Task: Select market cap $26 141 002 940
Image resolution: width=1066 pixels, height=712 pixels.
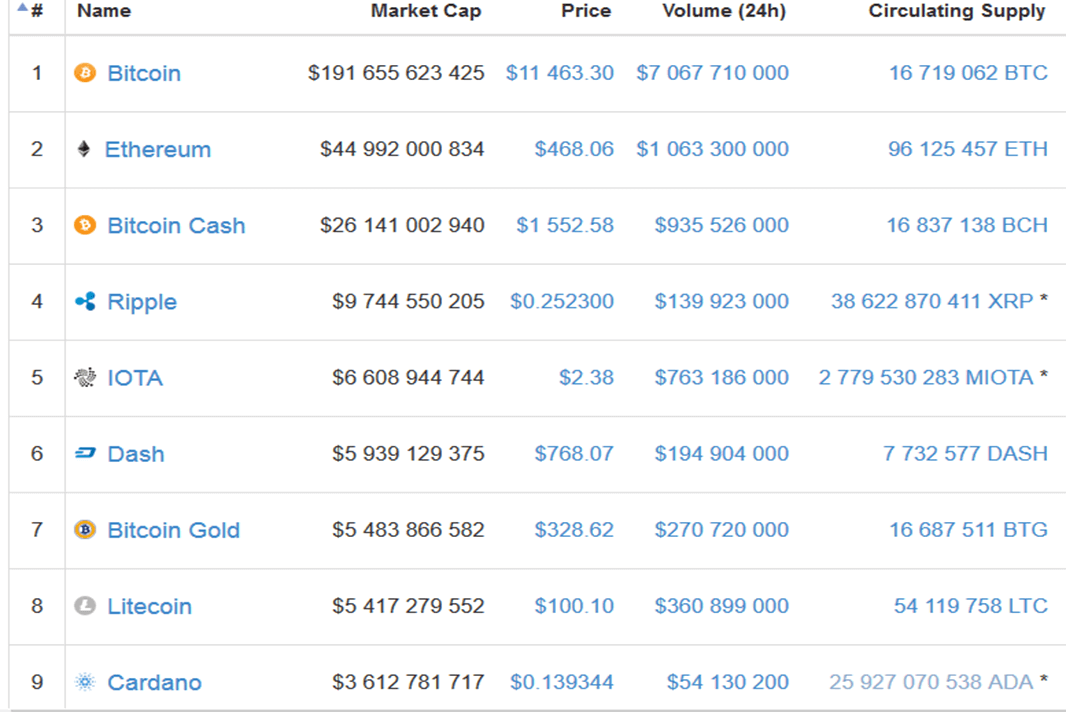Action: [x=402, y=225]
